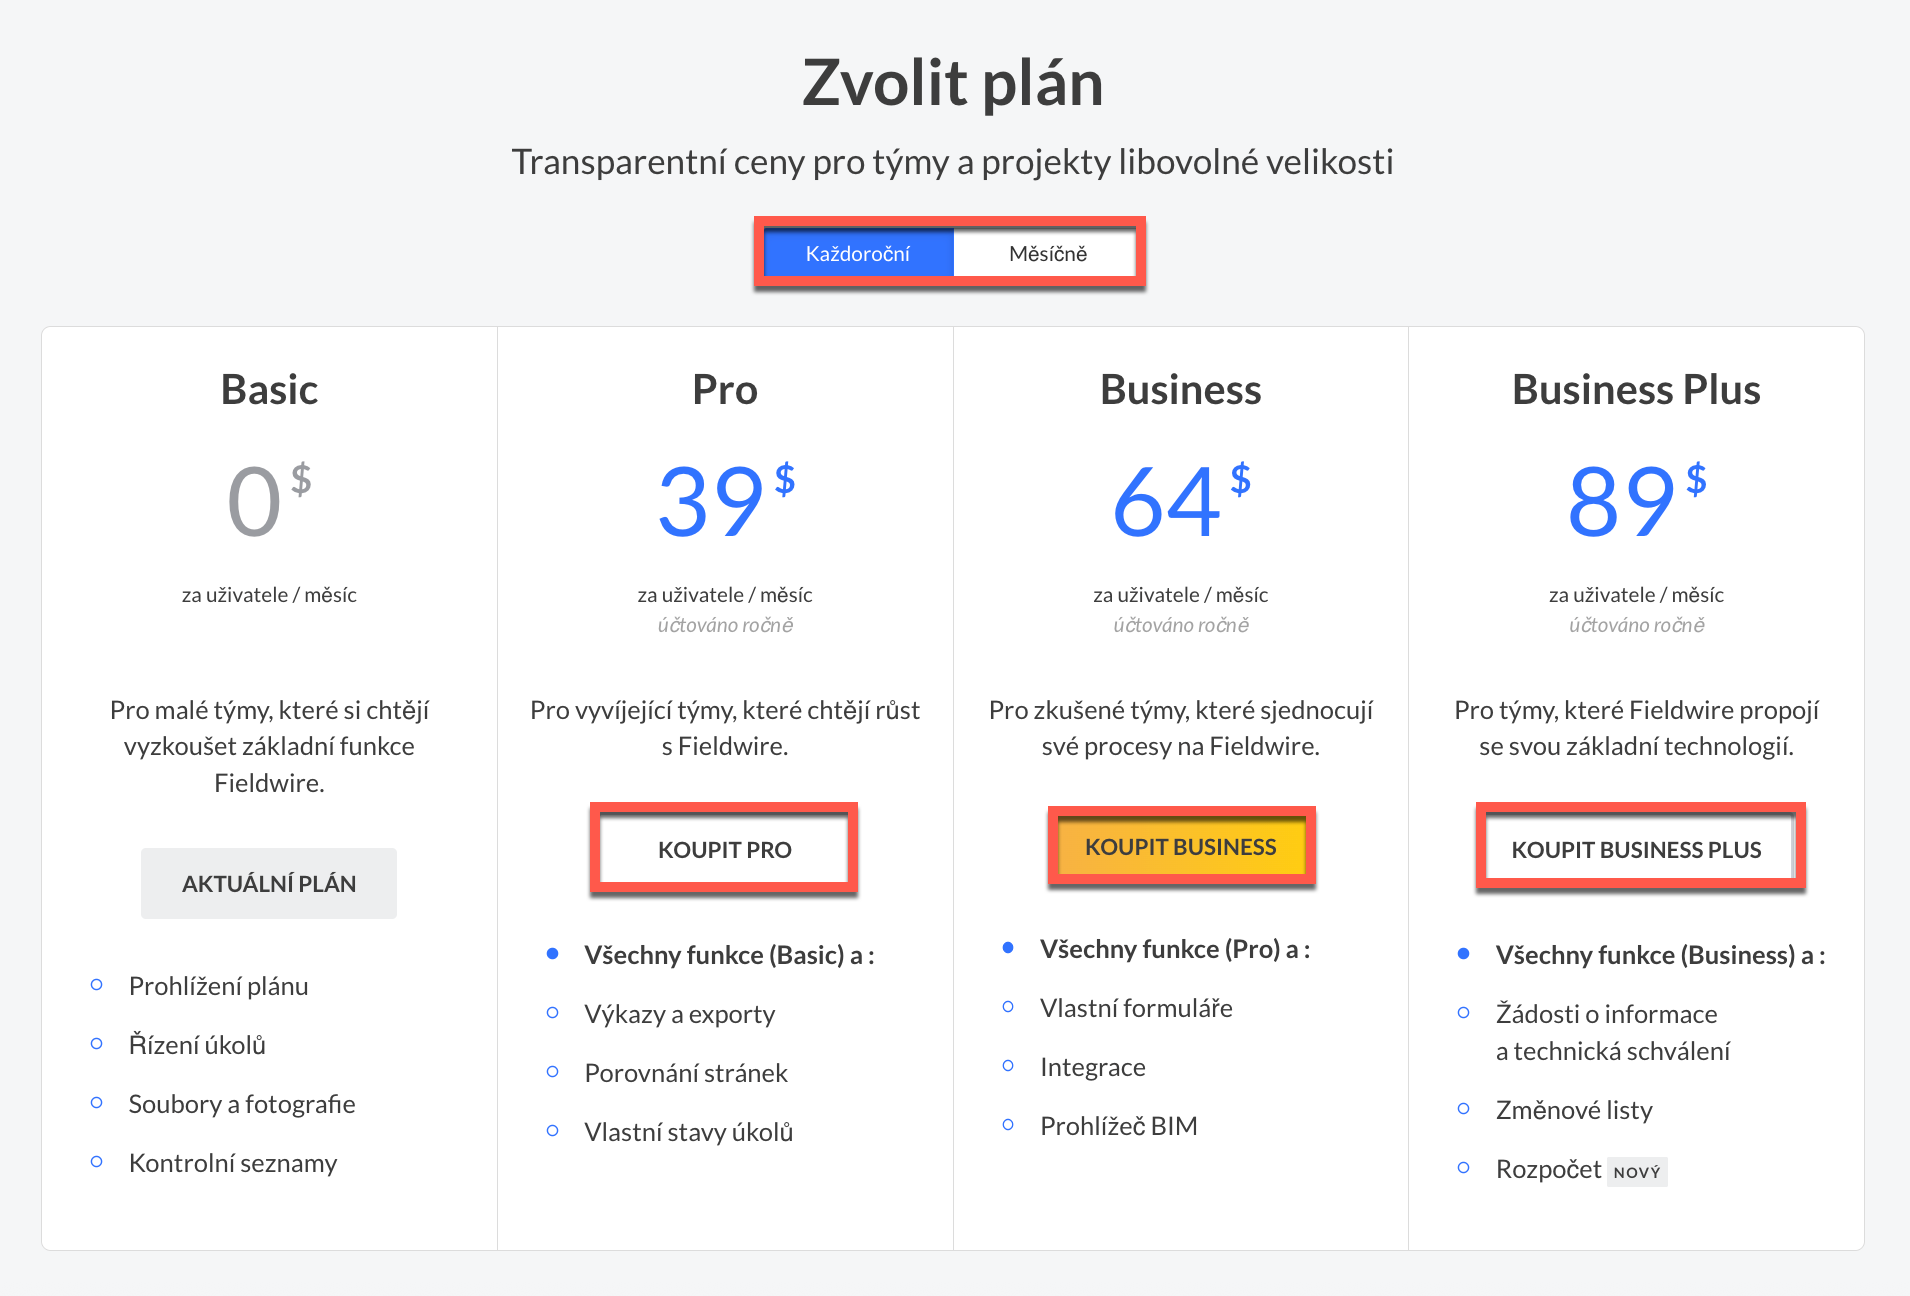Switch billing to Každoroční (annual)

(x=857, y=254)
